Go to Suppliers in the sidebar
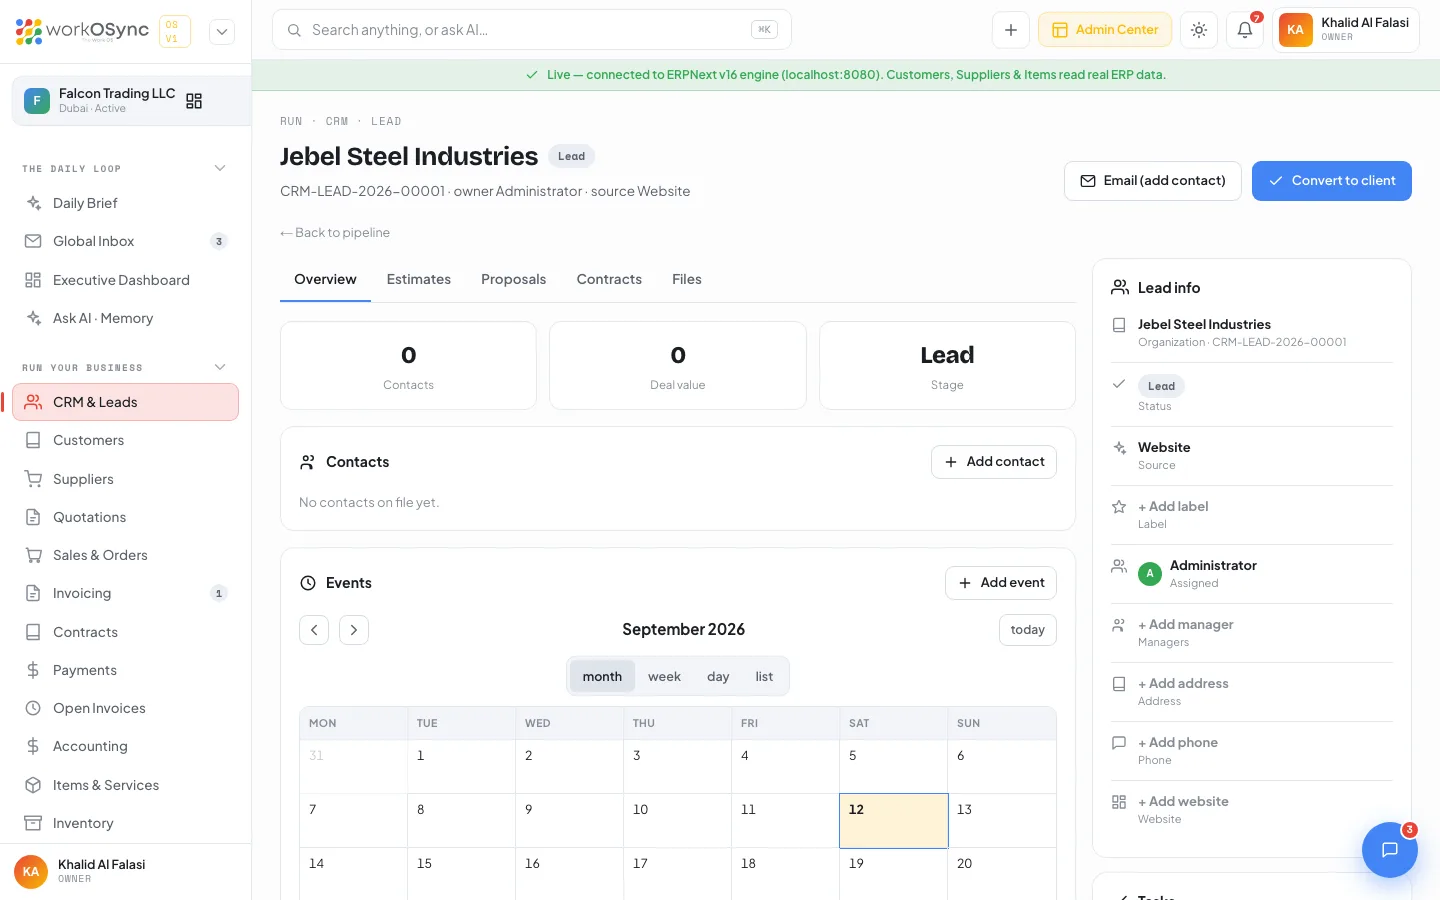The height and width of the screenshot is (900, 1440). click(x=125, y=479)
